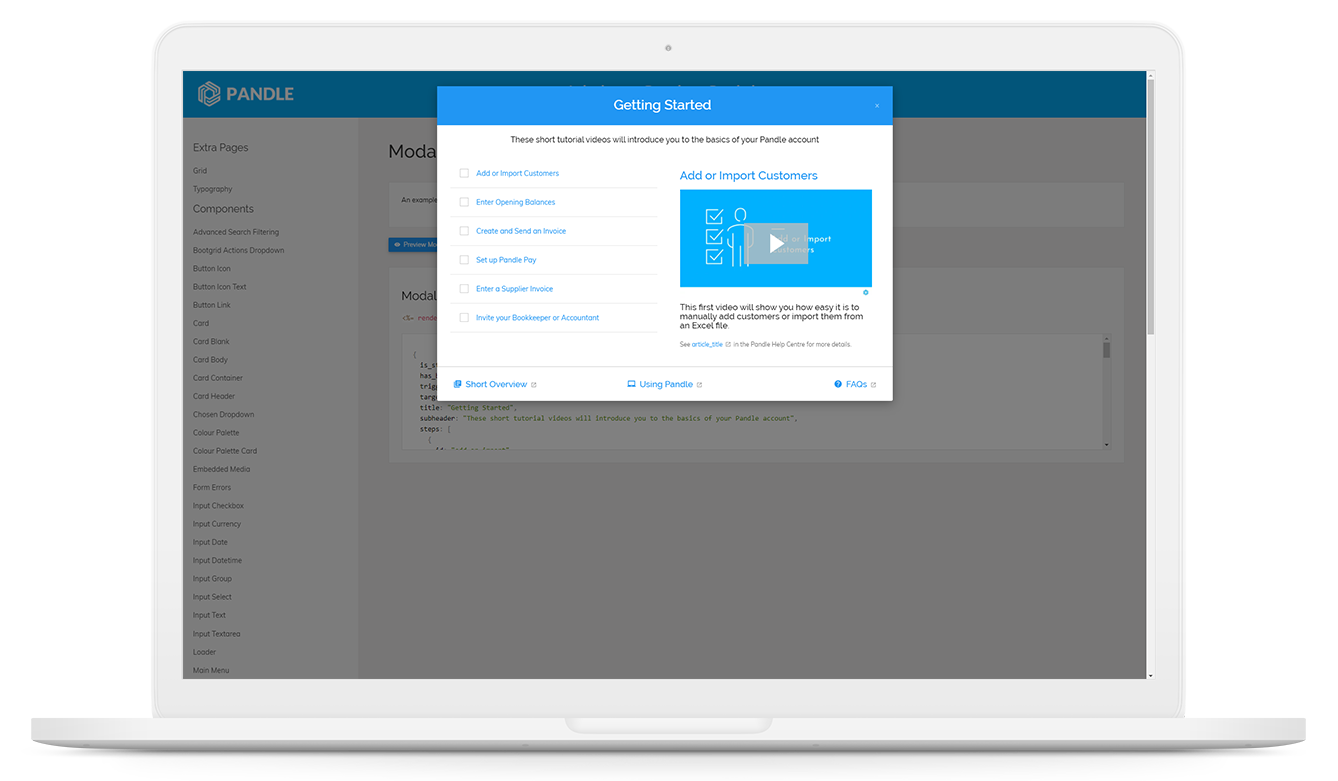Open the Short Overview link
The width and height of the screenshot is (1338, 781).
pyautogui.click(x=496, y=384)
